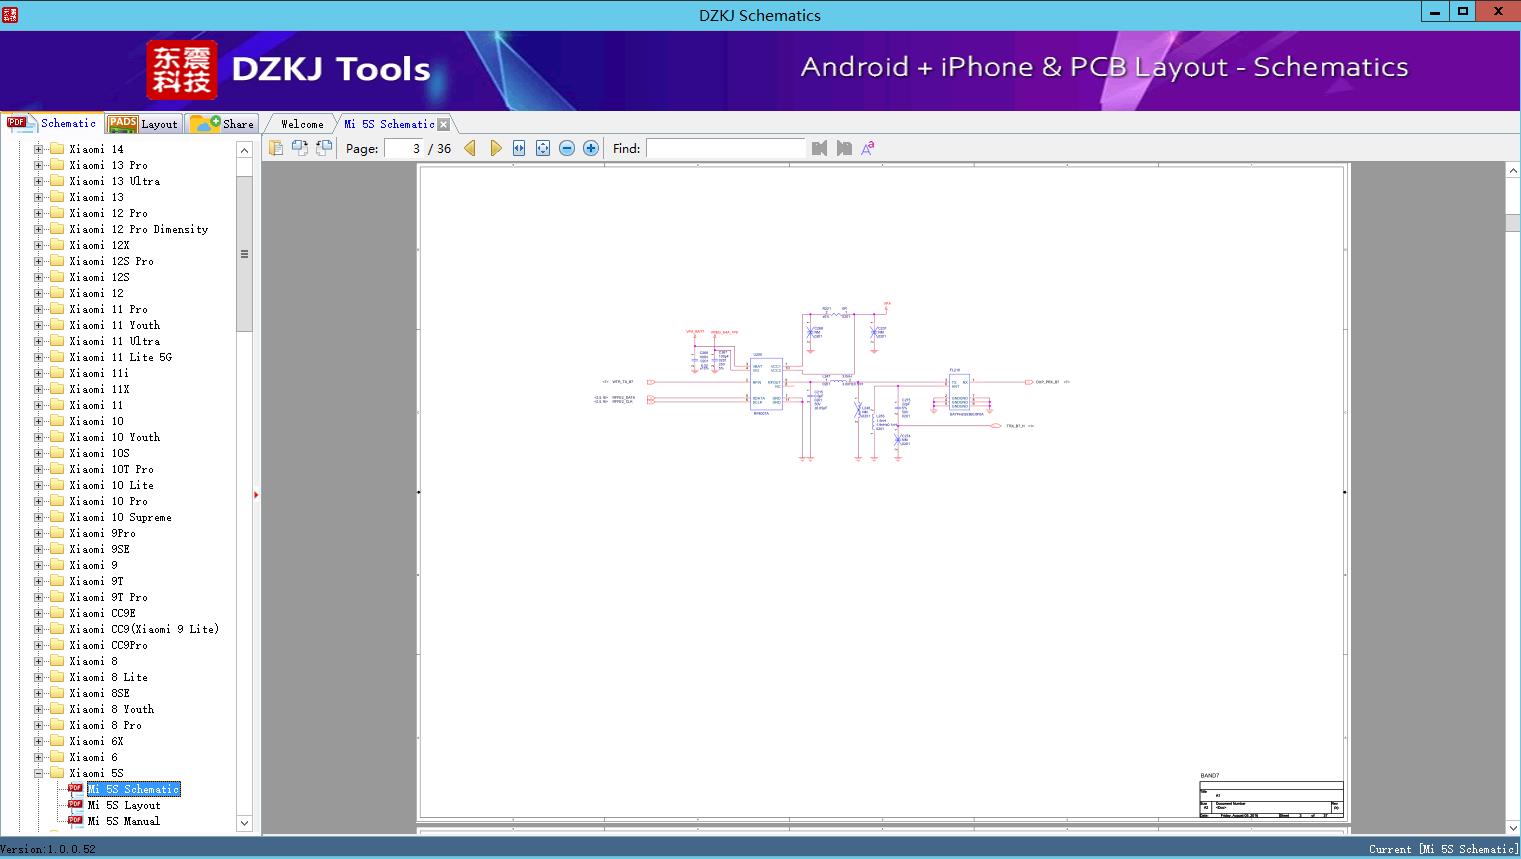Image resolution: width=1521 pixels, height=859 pixels.
Task: Select the Xiaomi 12X folder row
Action: tap(100, 245)
